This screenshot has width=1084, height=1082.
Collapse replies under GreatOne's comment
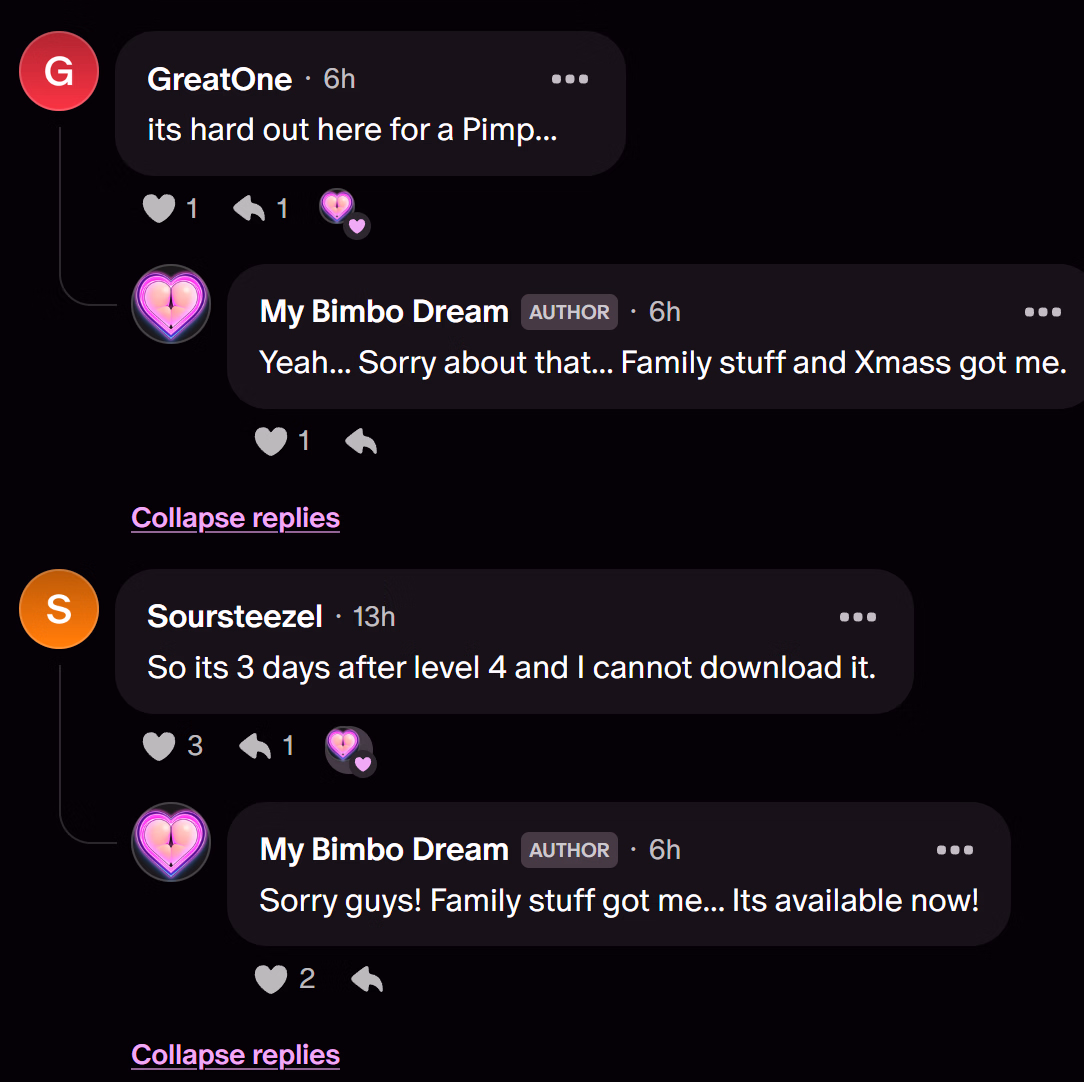235,518
